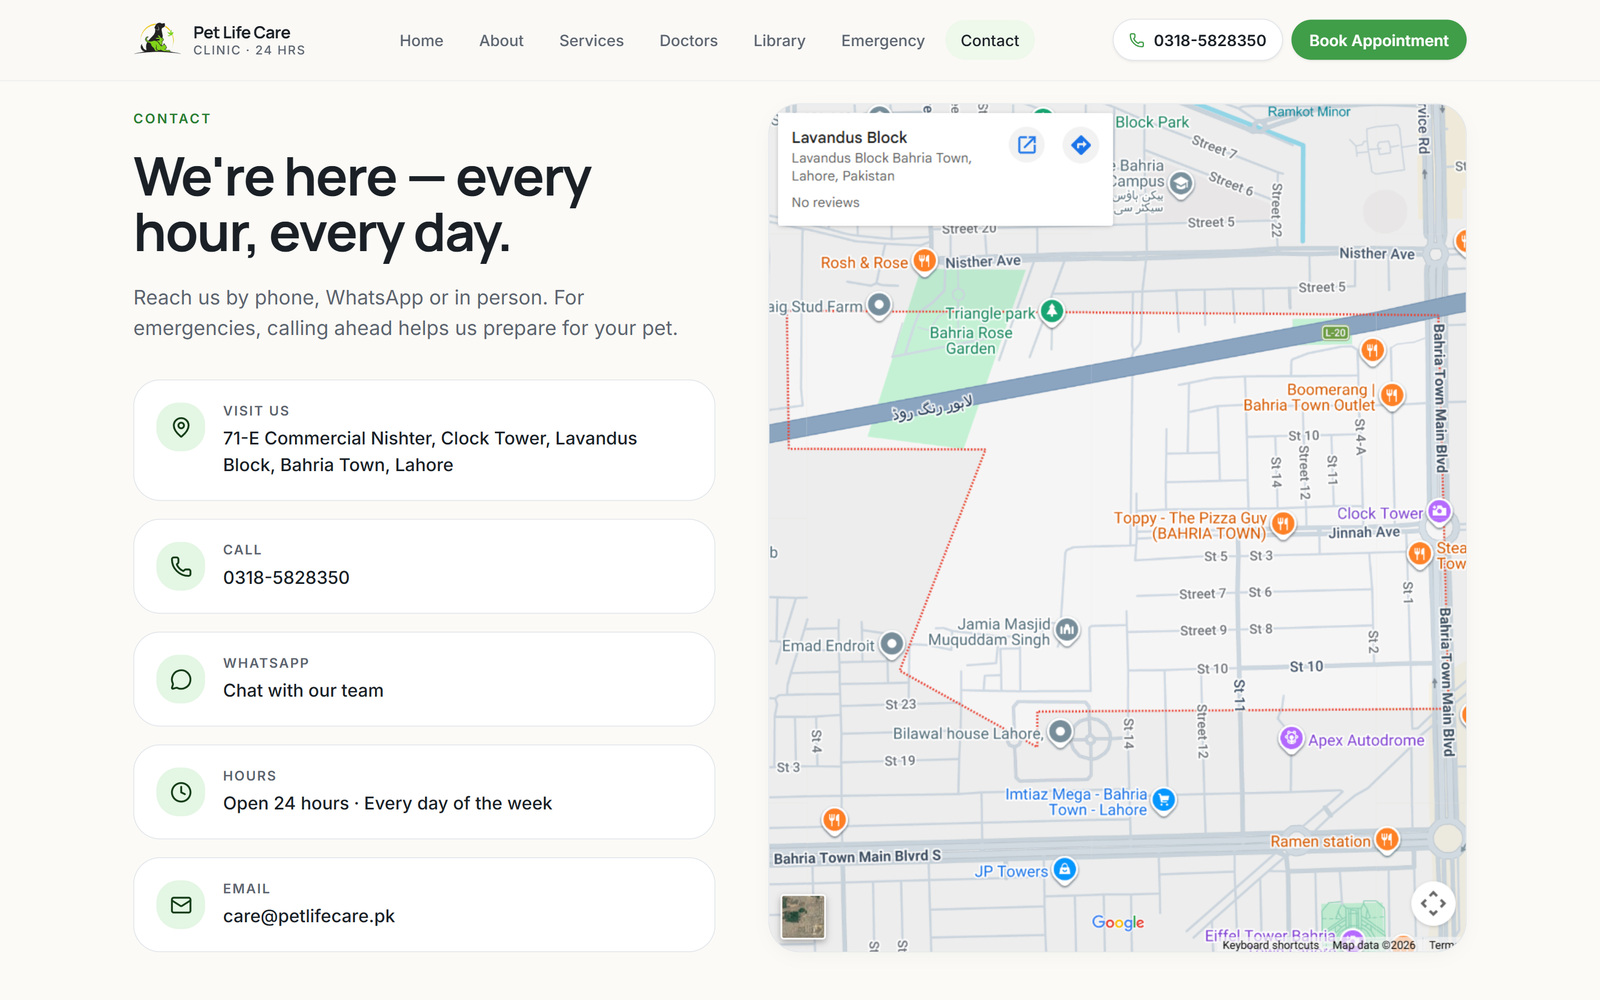Screen dimensions: 1600x1000
Task: Open map Keyboard shortcuts link
Action: [x=1270, y=945]
